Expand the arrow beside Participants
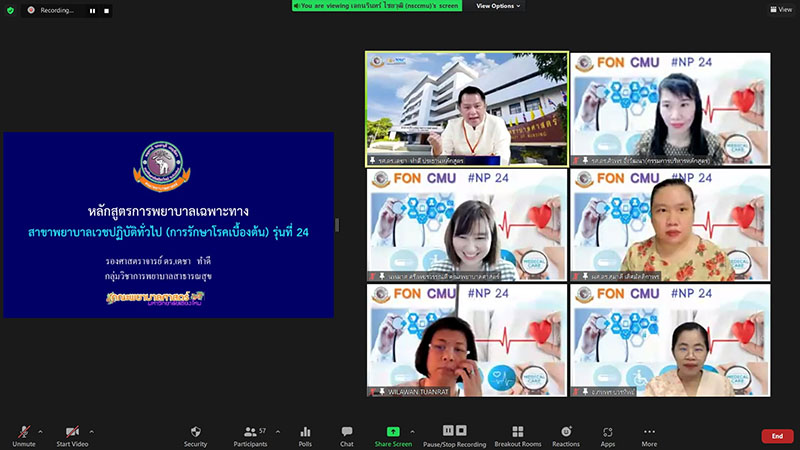Image resolution: width=800 pixels, height=450 pixels. point(278,432)
